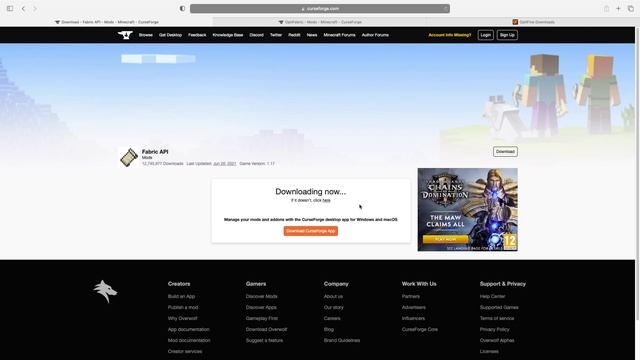640x360 pixels.
Task: Open the Twitter nav link
Action: point(276,35)
